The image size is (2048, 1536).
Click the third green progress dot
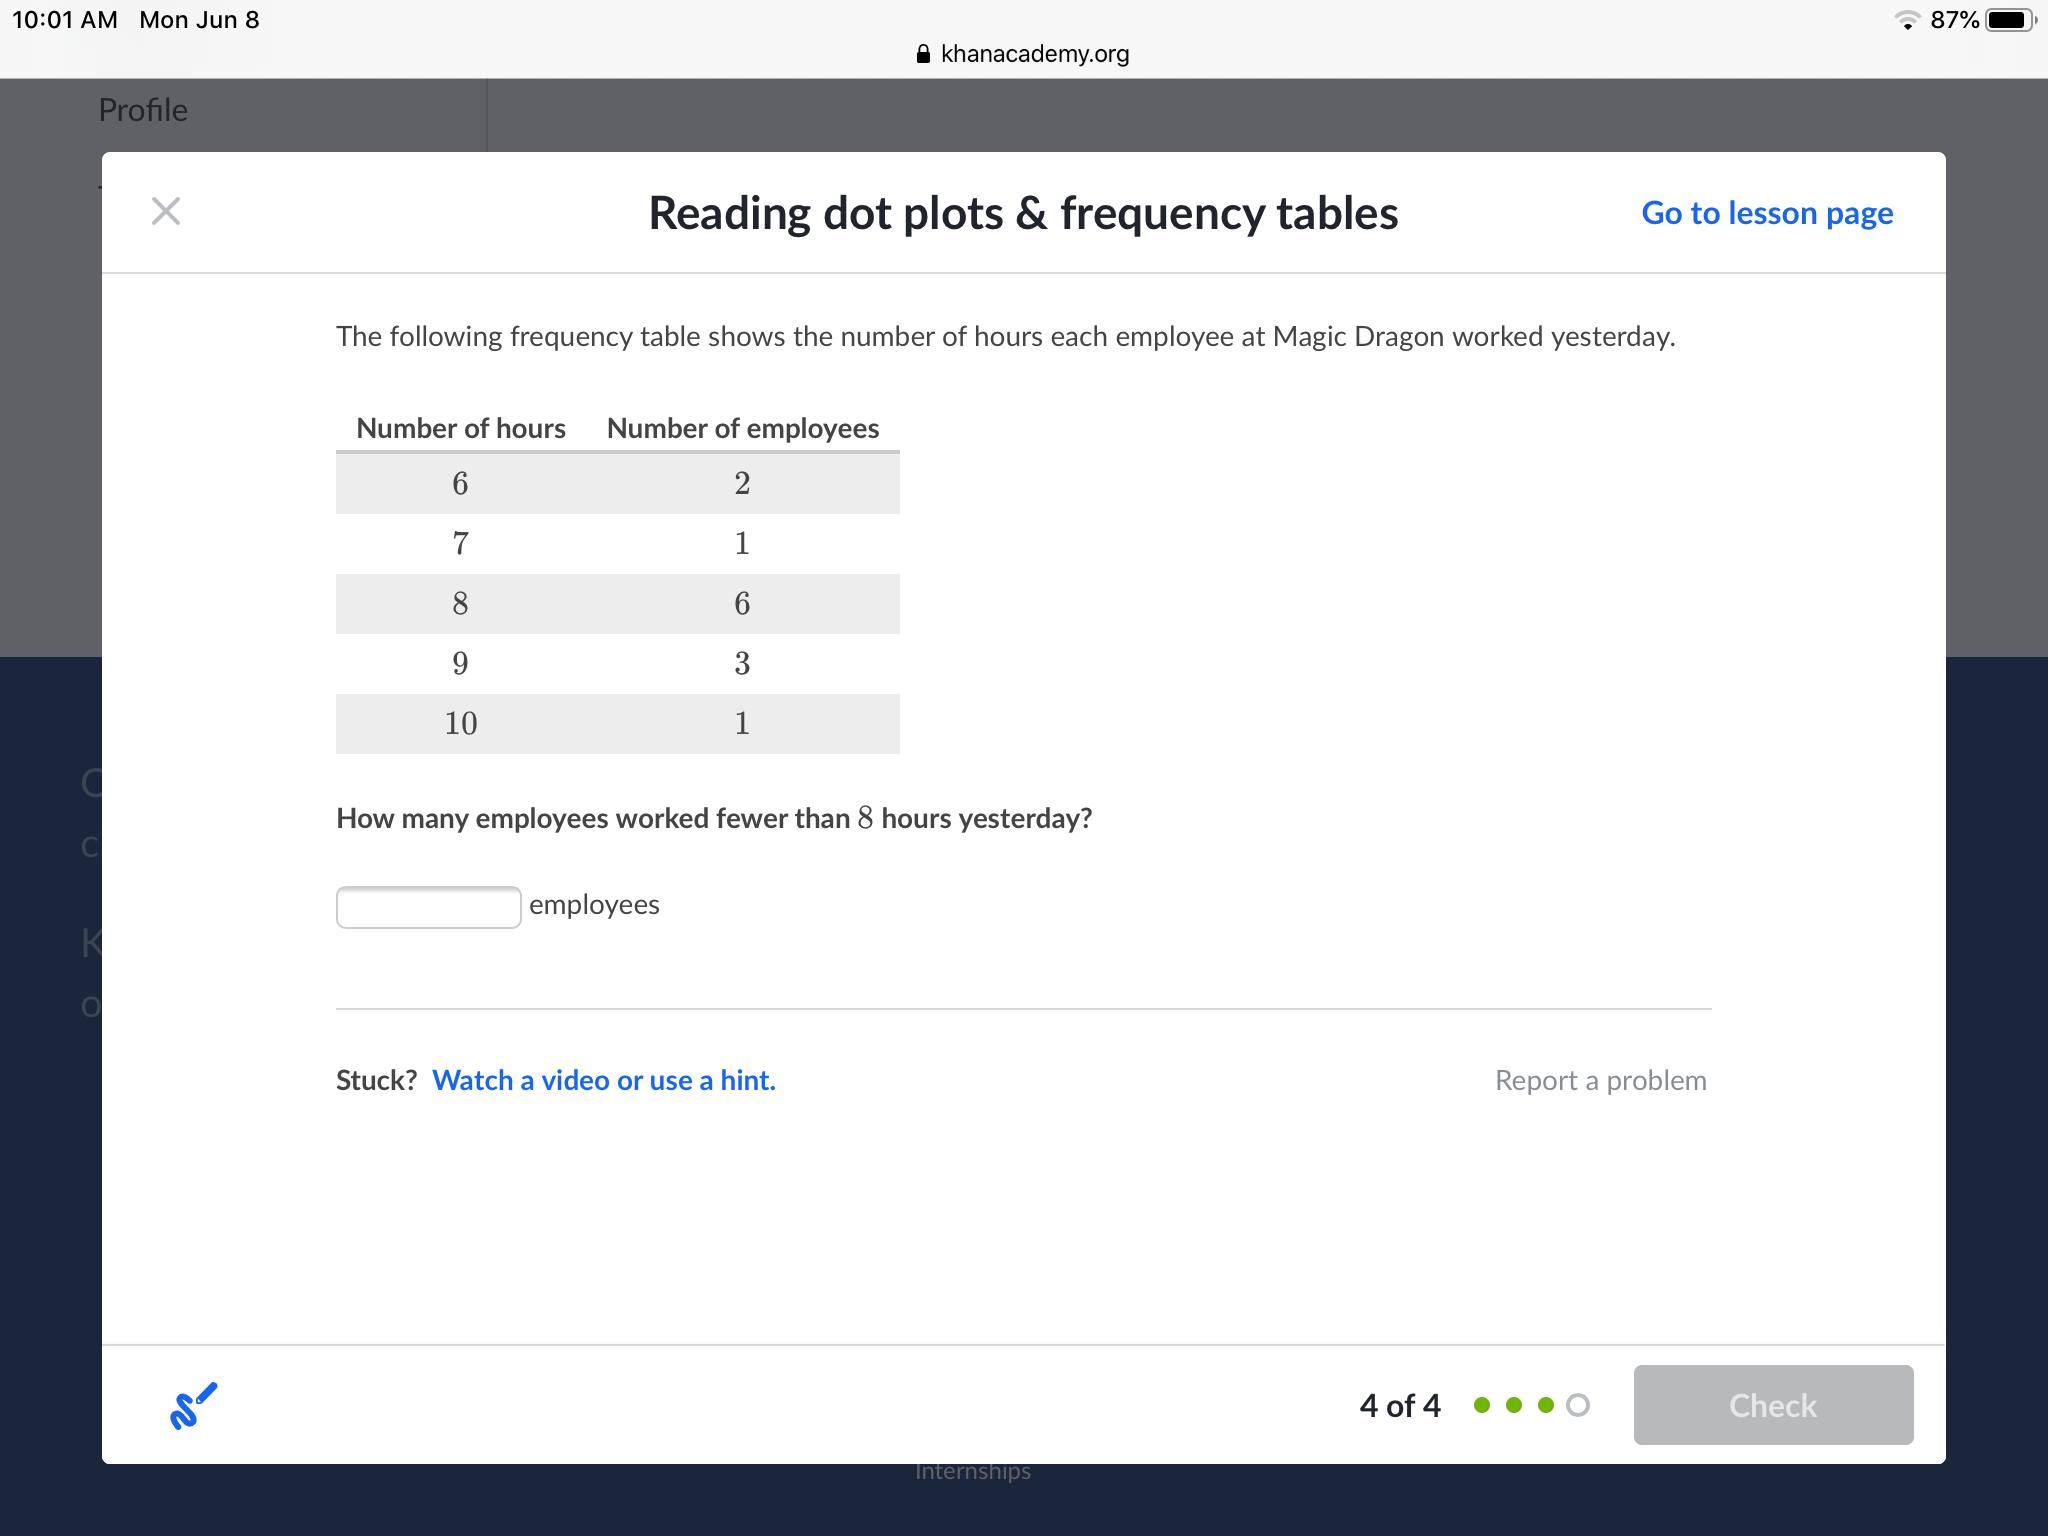click(x=1546, y=1405)
